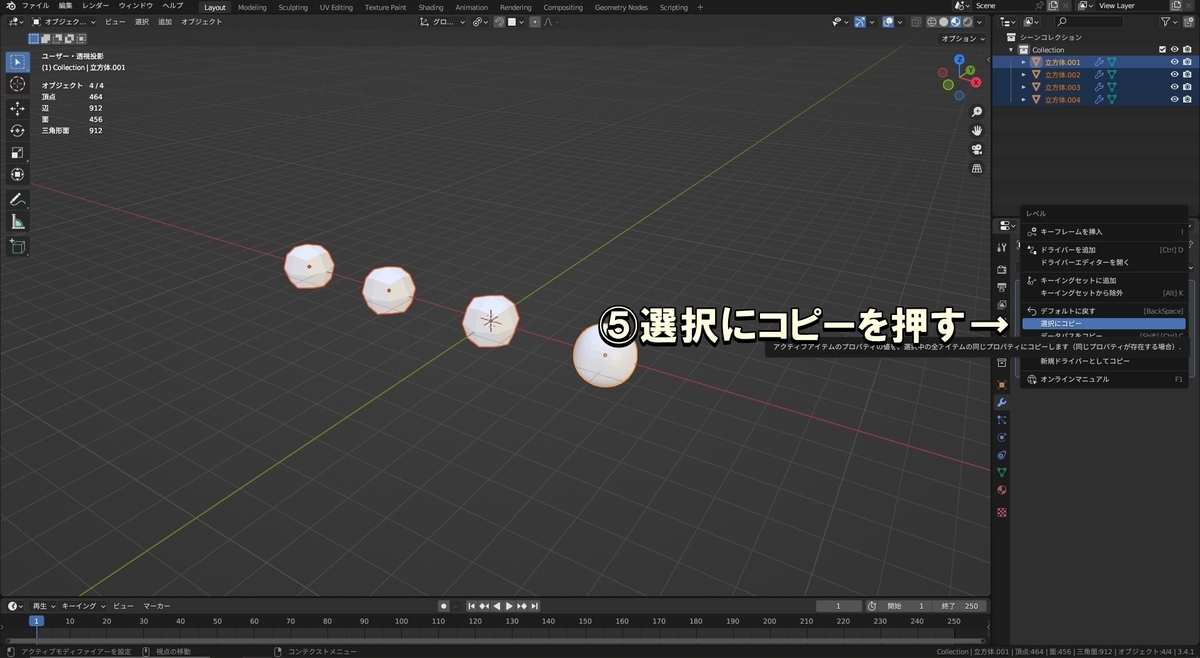Disable render camera icon for 立方体.001
The height and width of the screenshot is (658, 1200).
click(1187, 62)
